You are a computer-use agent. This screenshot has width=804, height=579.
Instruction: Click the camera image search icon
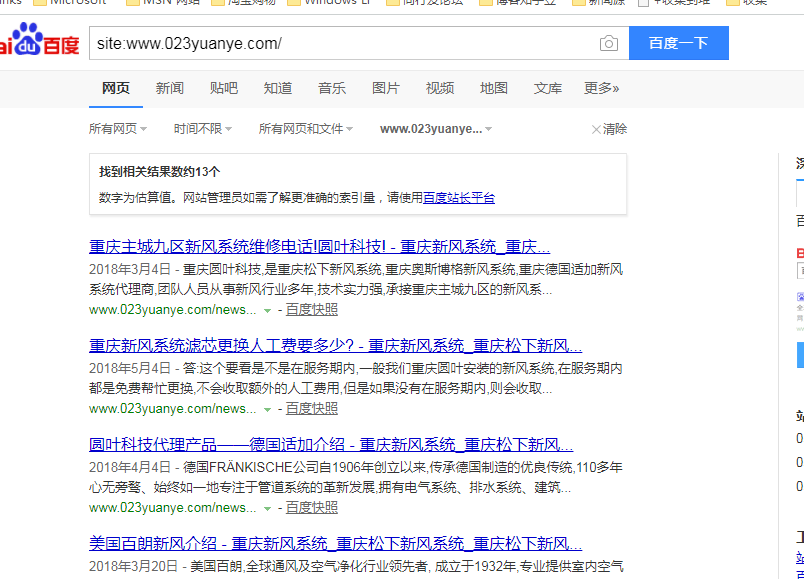[609, 43]
